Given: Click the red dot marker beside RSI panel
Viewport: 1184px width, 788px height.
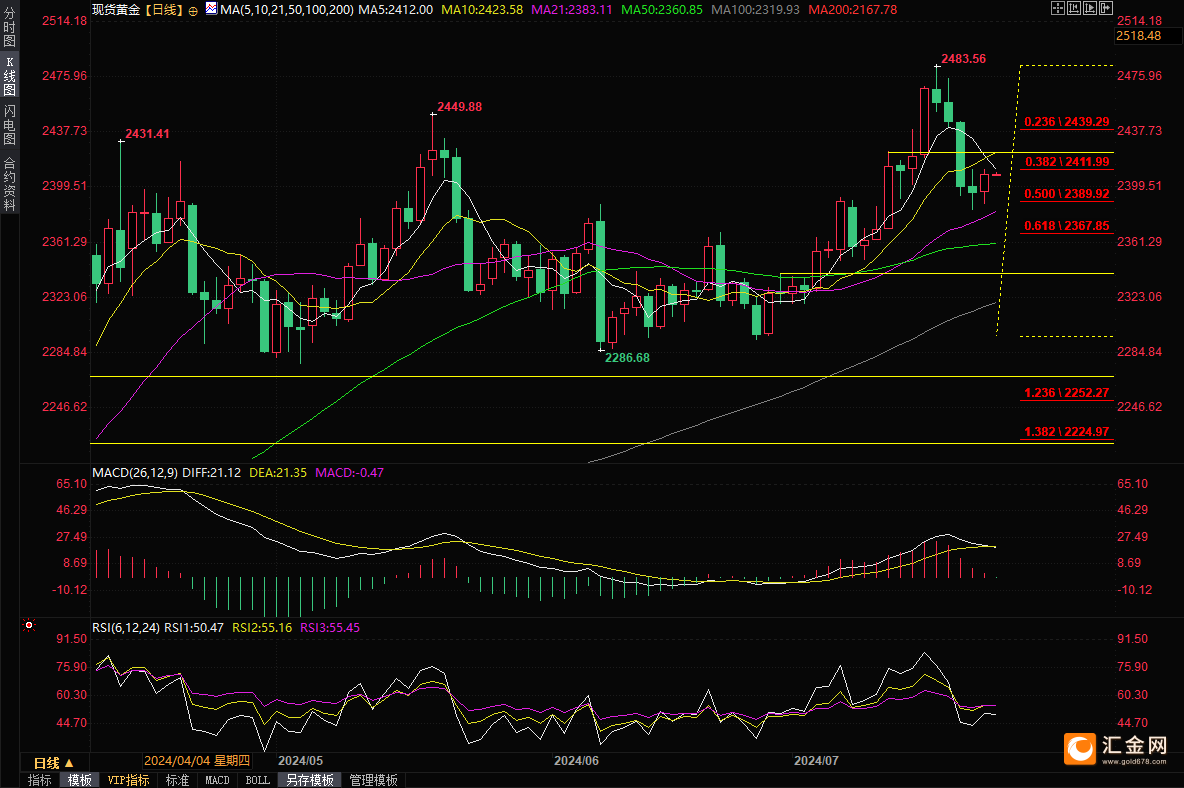Looking at the screenshot, I should tap(29, 625).
